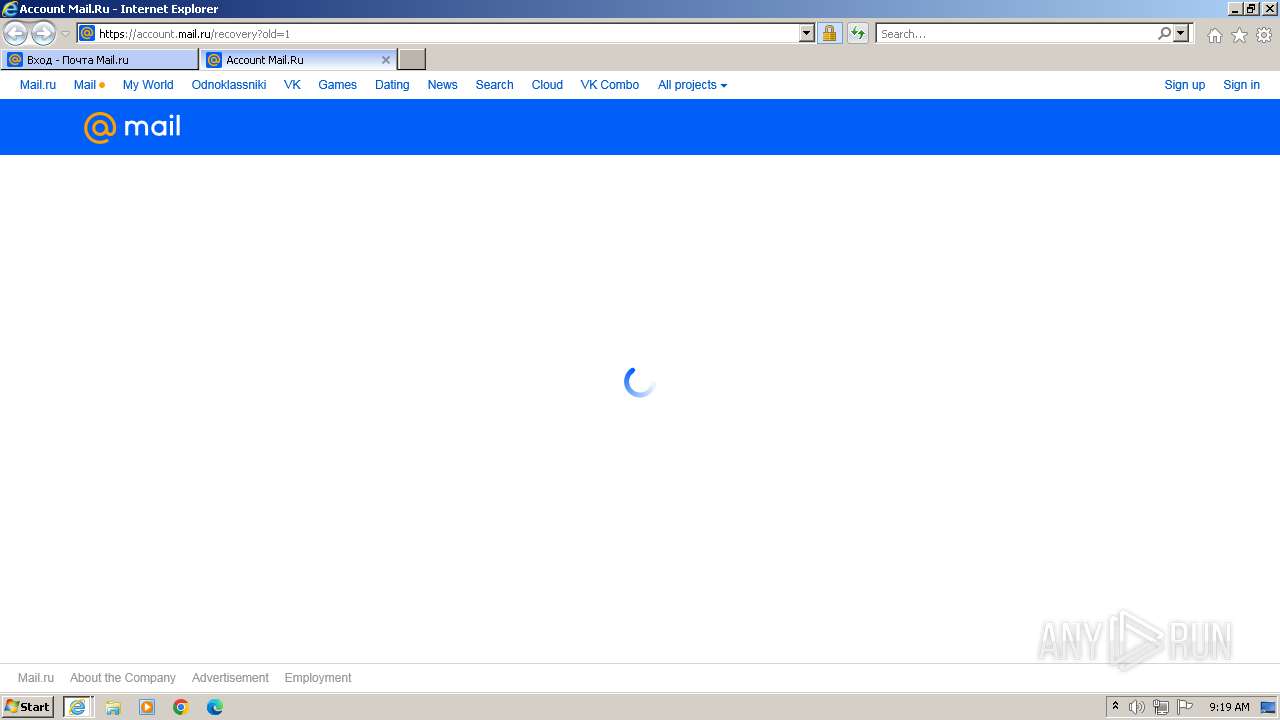Click the magnifier search icon
The width and height of the screenshot is (1280, 720).
coord(1164,34)
